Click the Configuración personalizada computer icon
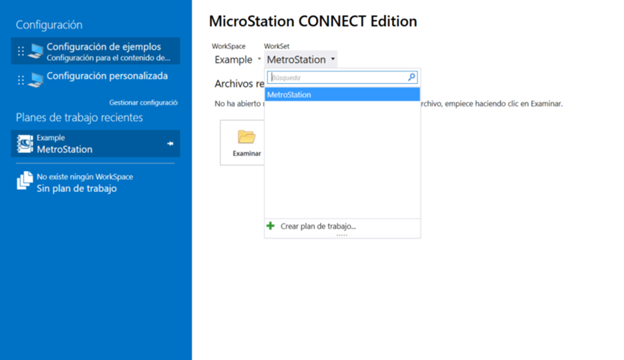The height and width of the screenshot is (360, 624). 35,80
